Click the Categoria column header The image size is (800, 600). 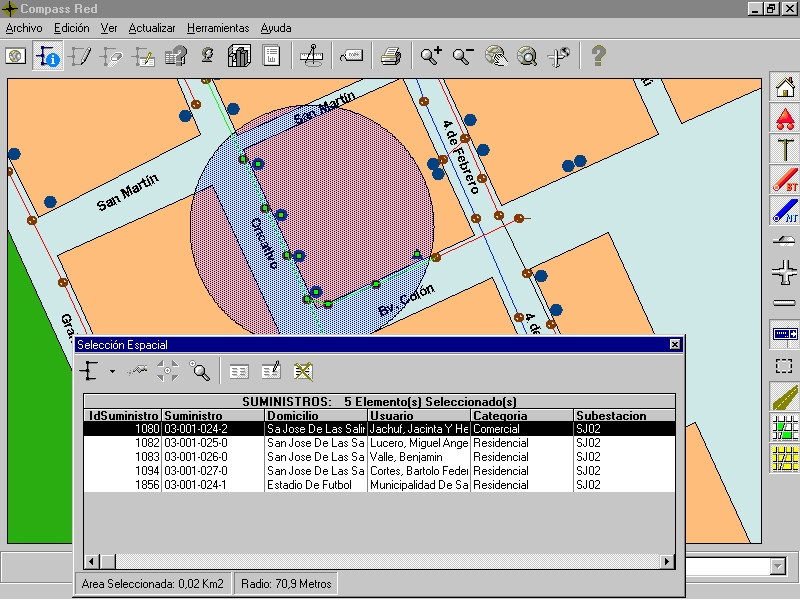coord(521,415)
